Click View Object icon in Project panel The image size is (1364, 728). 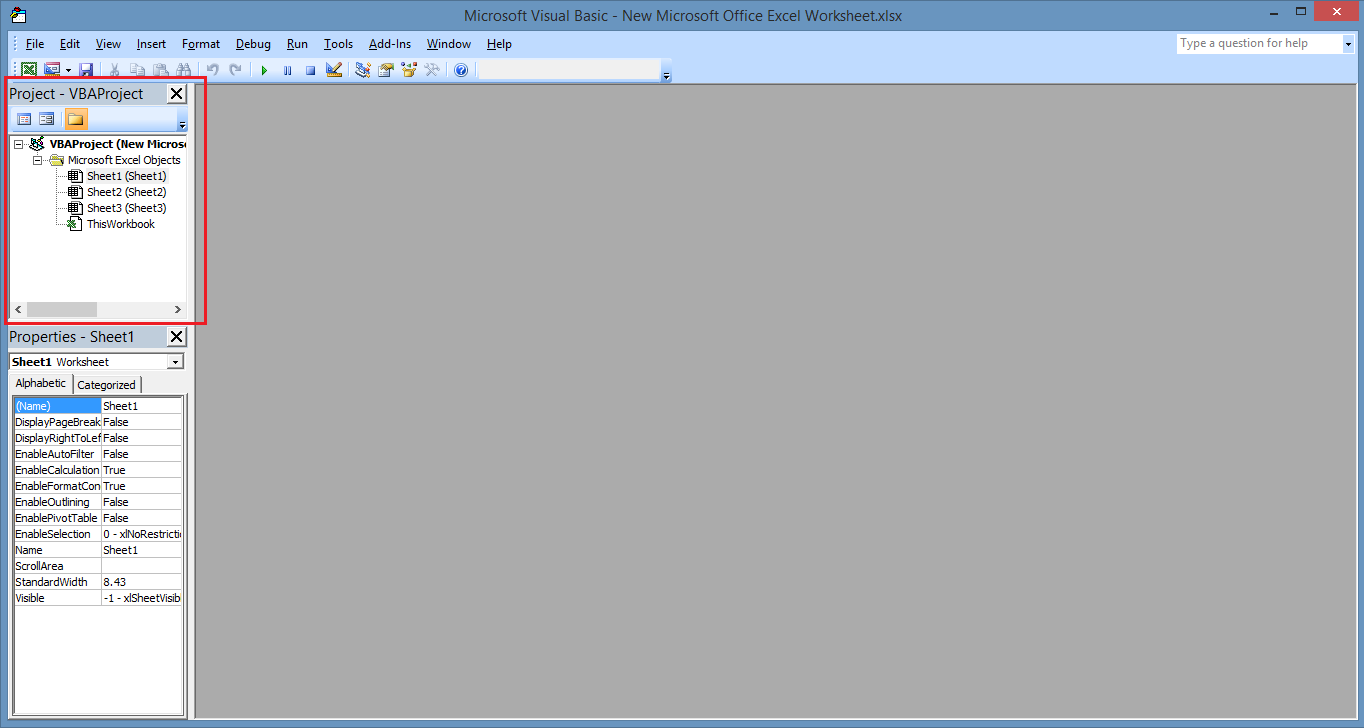point(47,119)
